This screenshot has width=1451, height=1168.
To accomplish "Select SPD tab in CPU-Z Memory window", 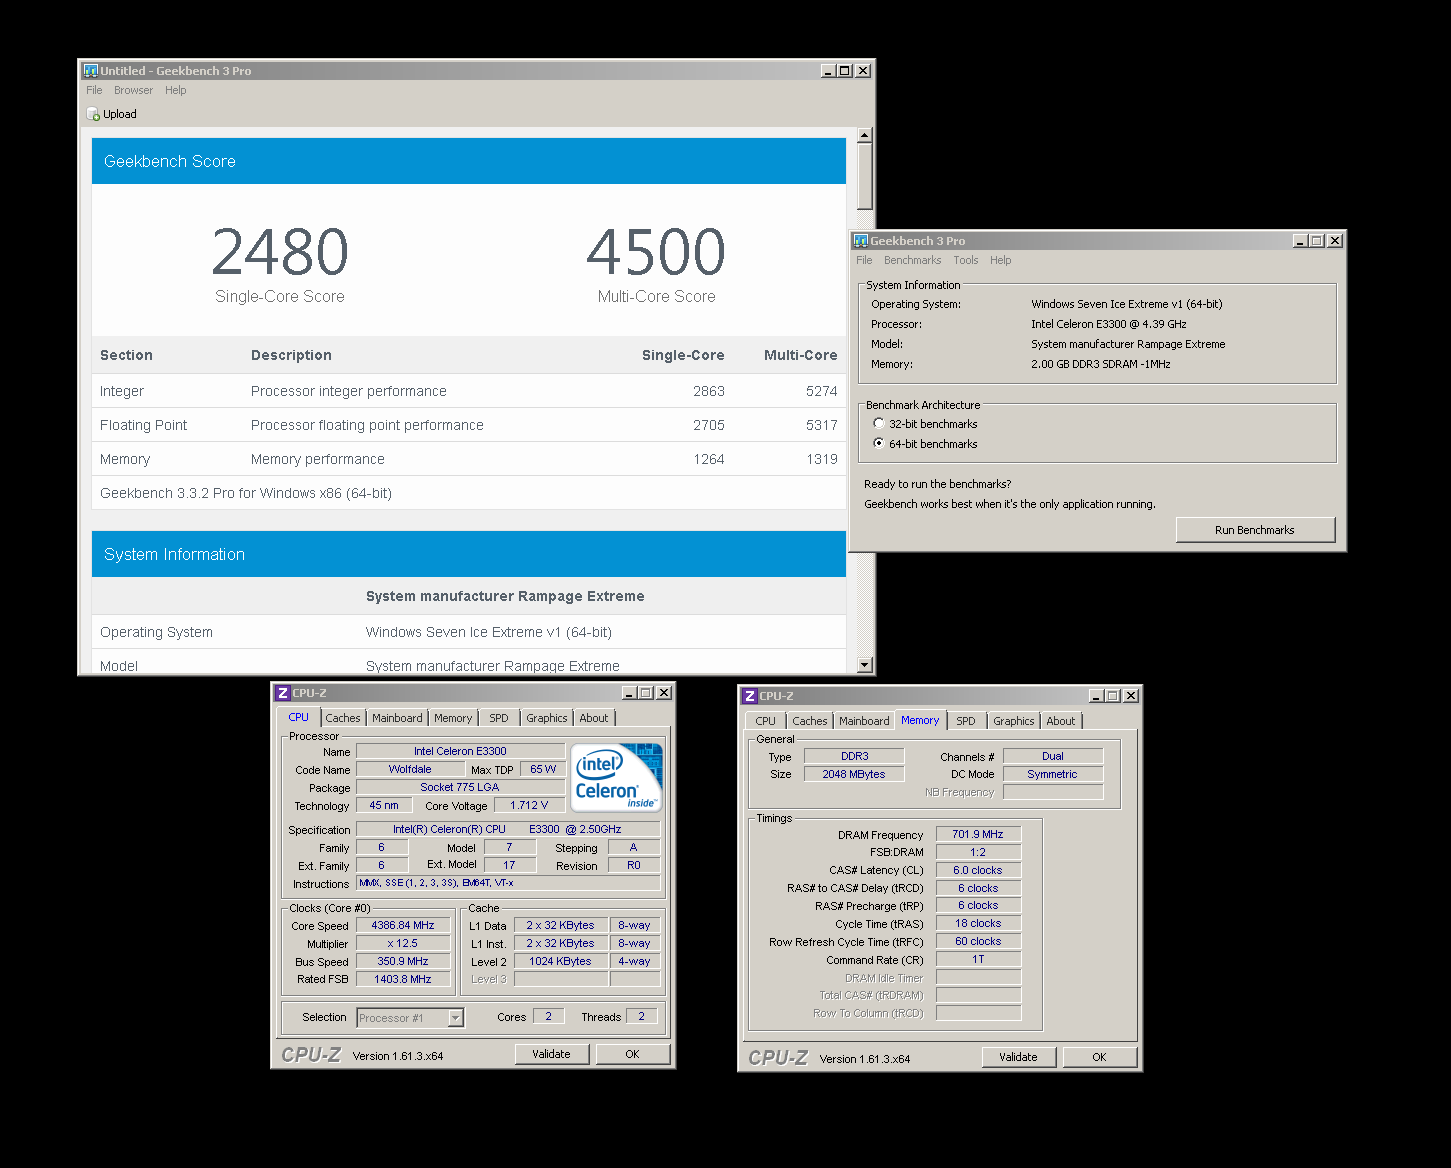I will click(966, 721).
